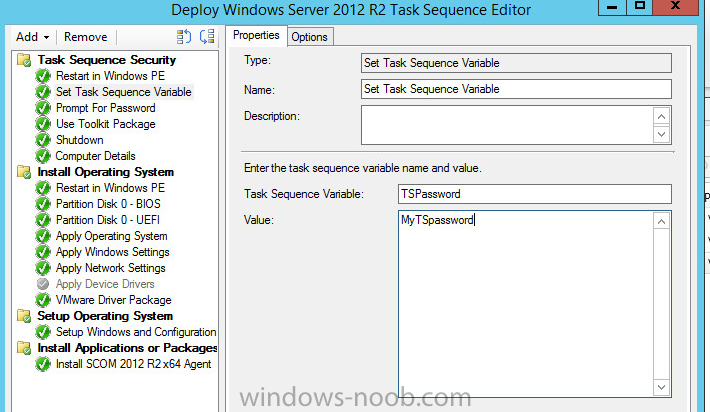Click the green check beside VMware Driver Package
This screenshot has width=710, height=412.
(43, 300)
